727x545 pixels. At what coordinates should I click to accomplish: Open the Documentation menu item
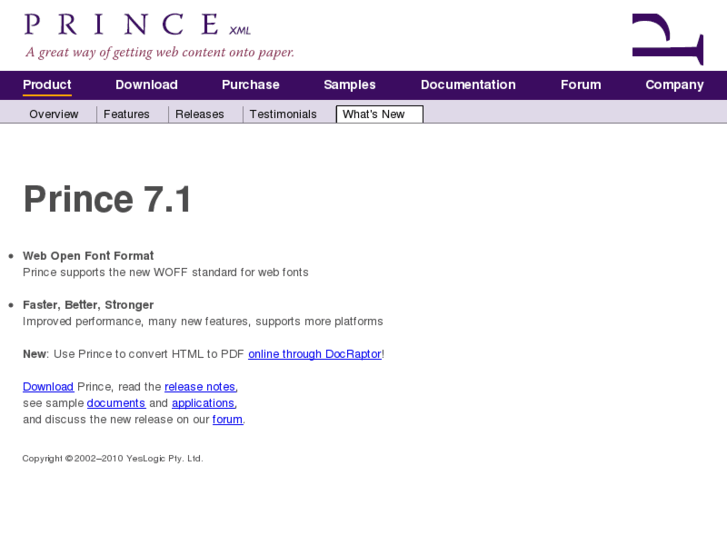(x=468, y=85)
